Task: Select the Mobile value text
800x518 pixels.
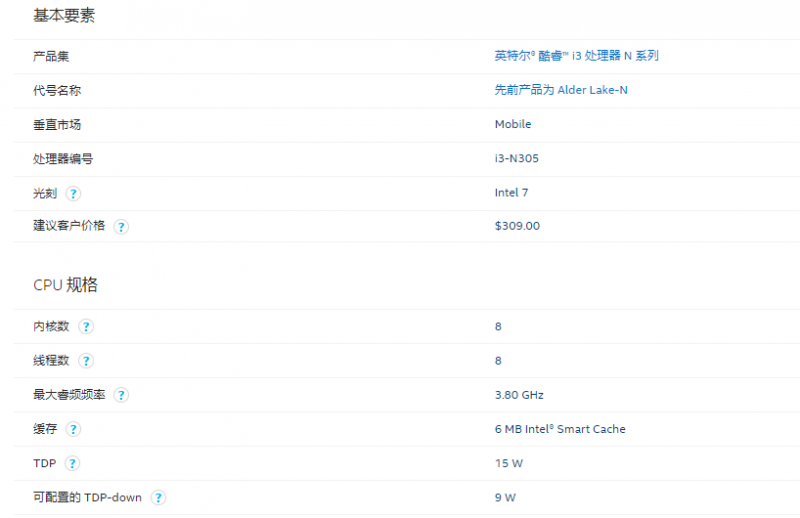Action: 513,124
